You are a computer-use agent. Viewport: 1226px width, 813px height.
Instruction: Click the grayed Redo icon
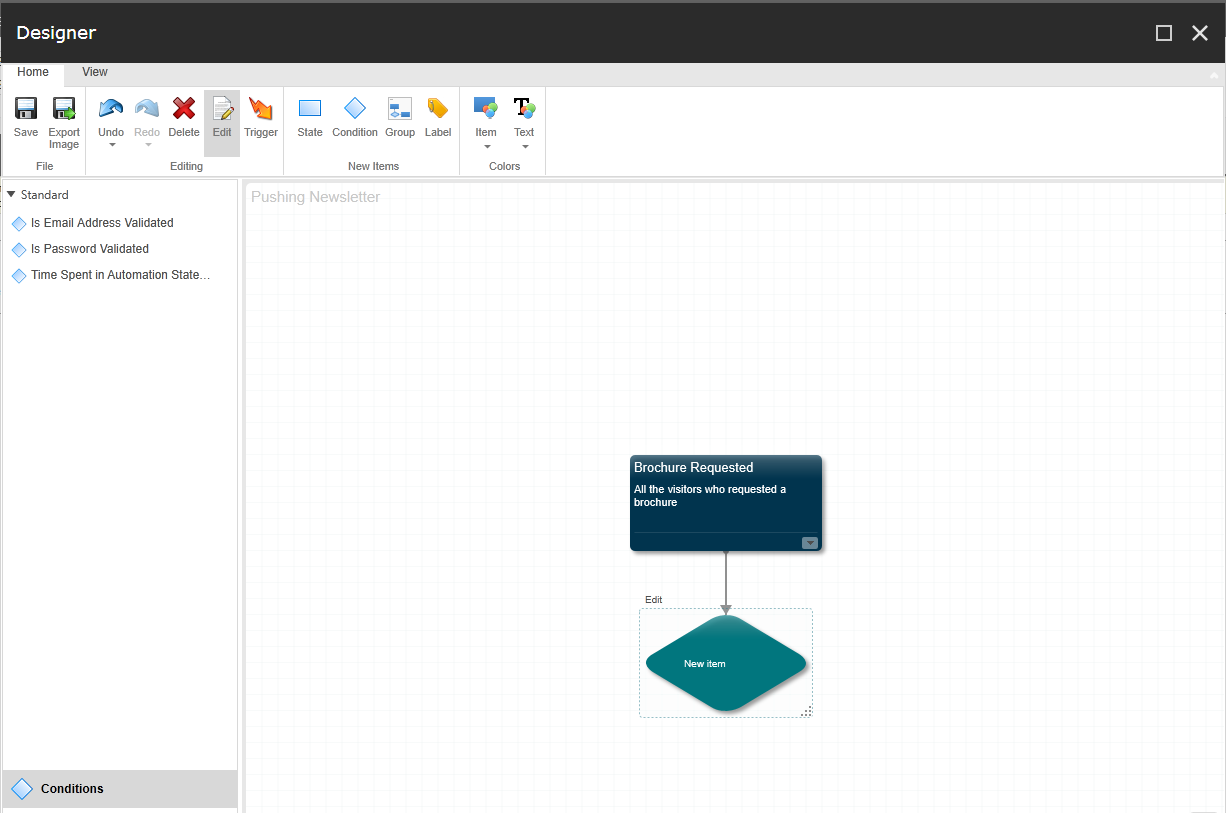pyautogui.click(x=147, y=108)
